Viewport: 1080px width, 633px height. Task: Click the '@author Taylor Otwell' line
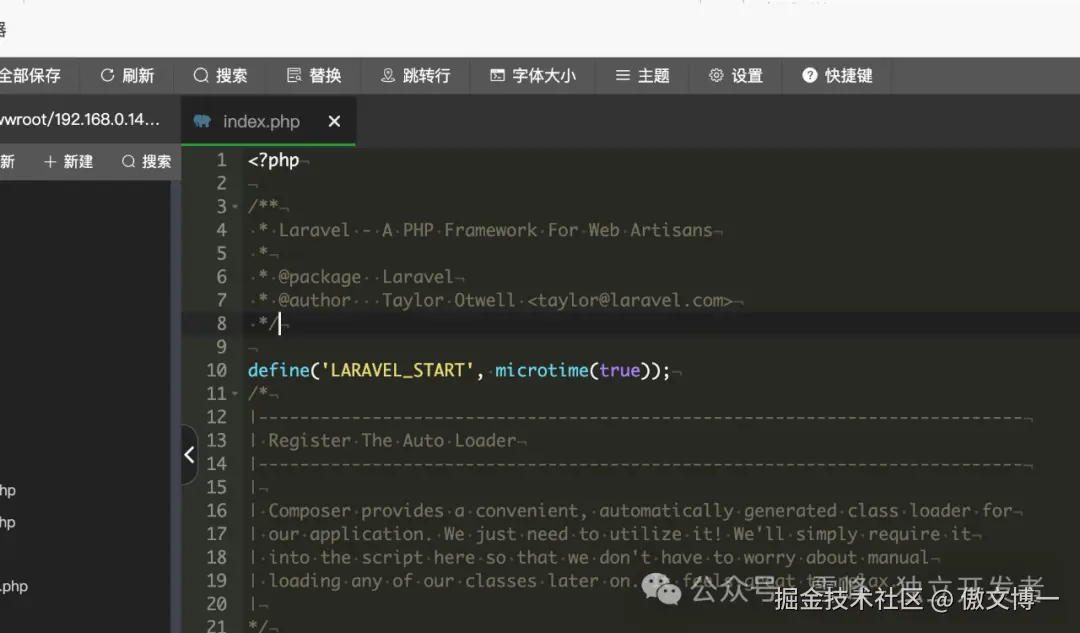click(505, 300)
